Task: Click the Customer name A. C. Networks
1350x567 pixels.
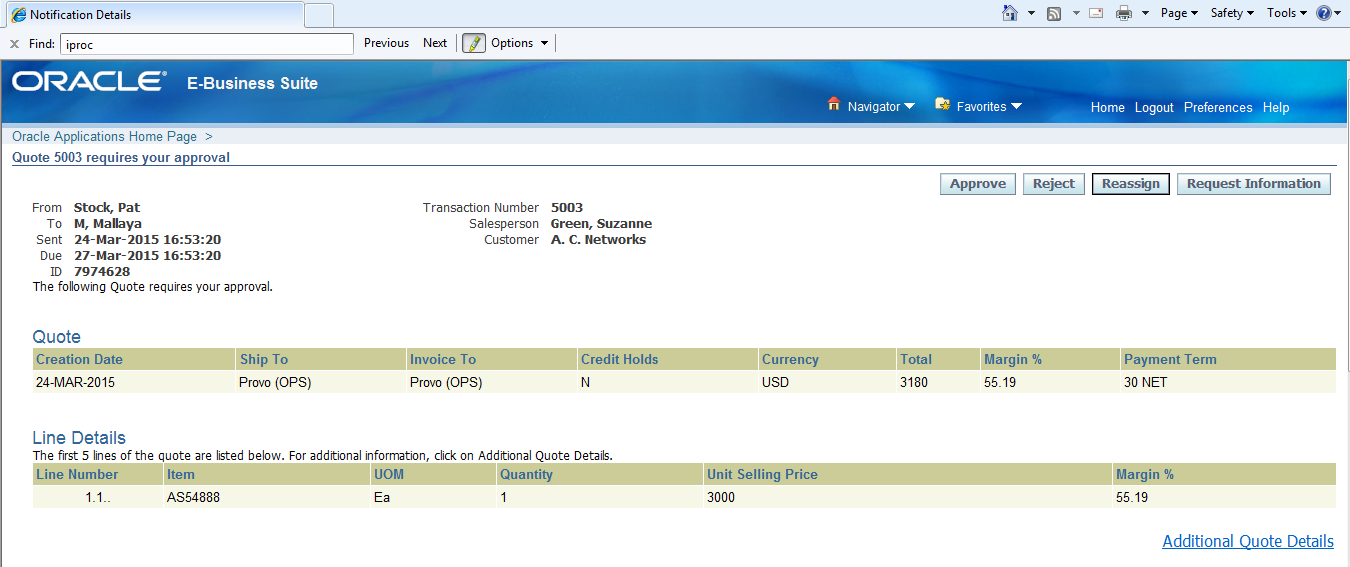Action: (598, 239)
